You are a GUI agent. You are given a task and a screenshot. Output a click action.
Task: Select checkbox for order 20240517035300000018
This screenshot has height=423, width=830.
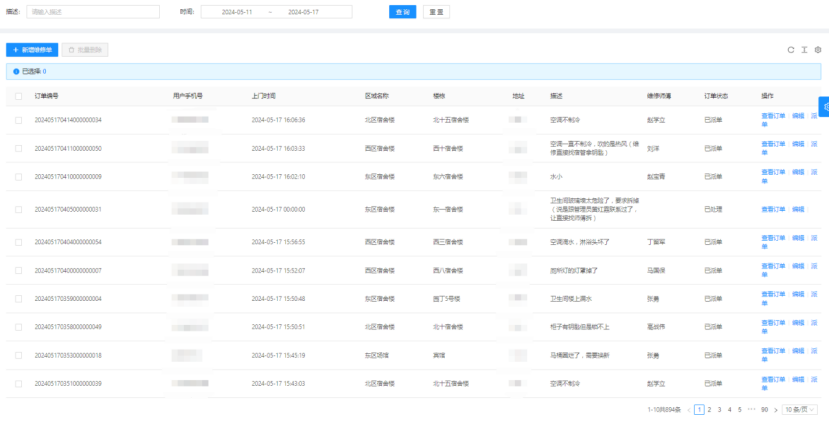(18, 355)
